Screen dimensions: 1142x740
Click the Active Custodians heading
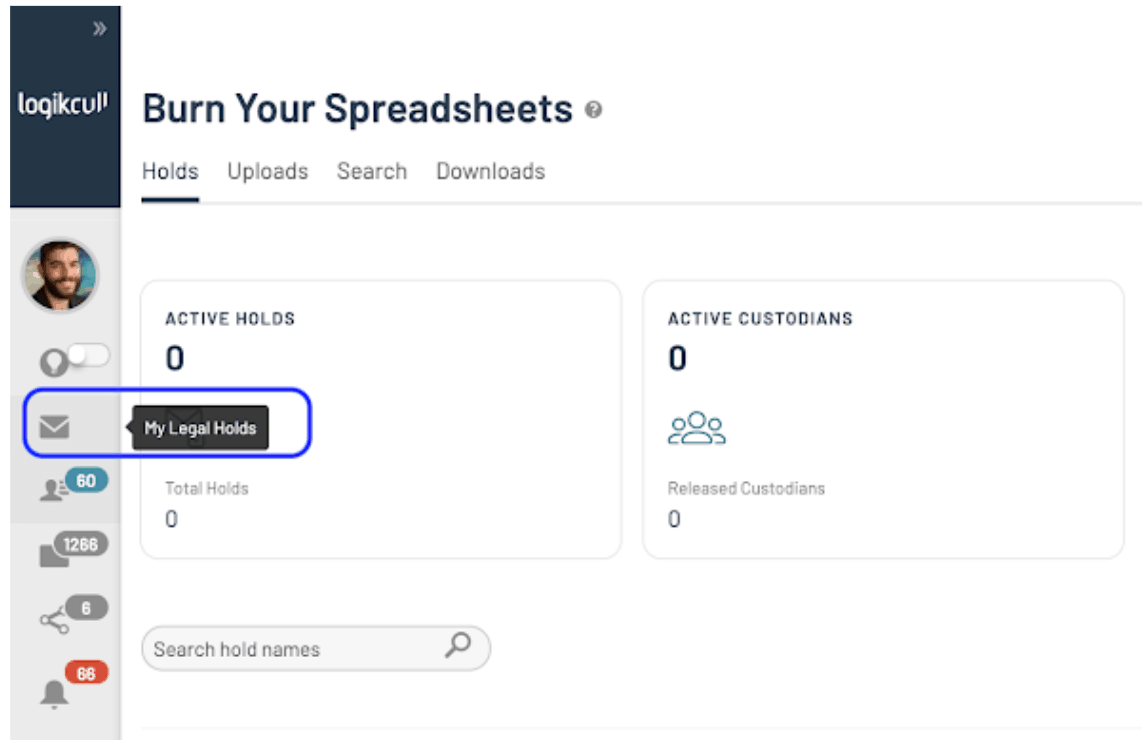(x=760, y=319)
